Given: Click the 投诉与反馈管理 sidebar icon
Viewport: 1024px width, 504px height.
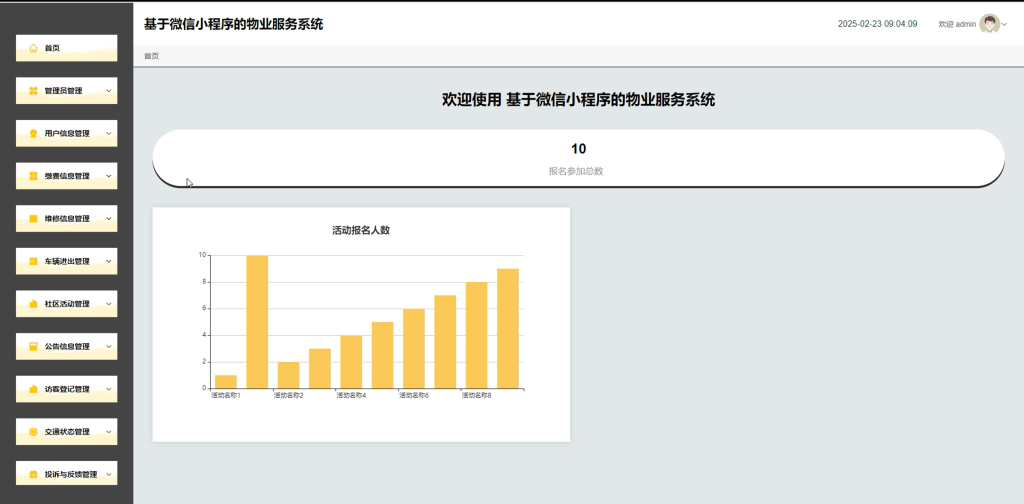Looking at the screenshot, I should click(x=33, y=475).
